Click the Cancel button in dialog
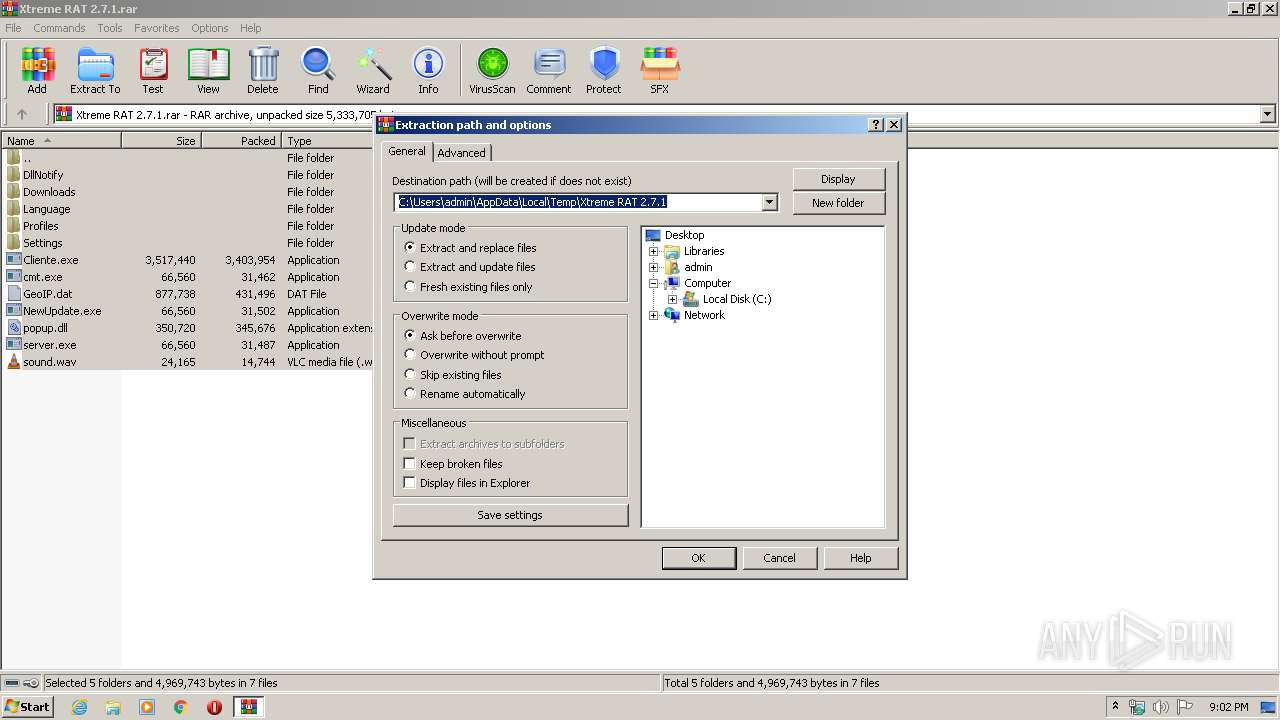This screenshot has width=1280, height=720. coord(779,558)
